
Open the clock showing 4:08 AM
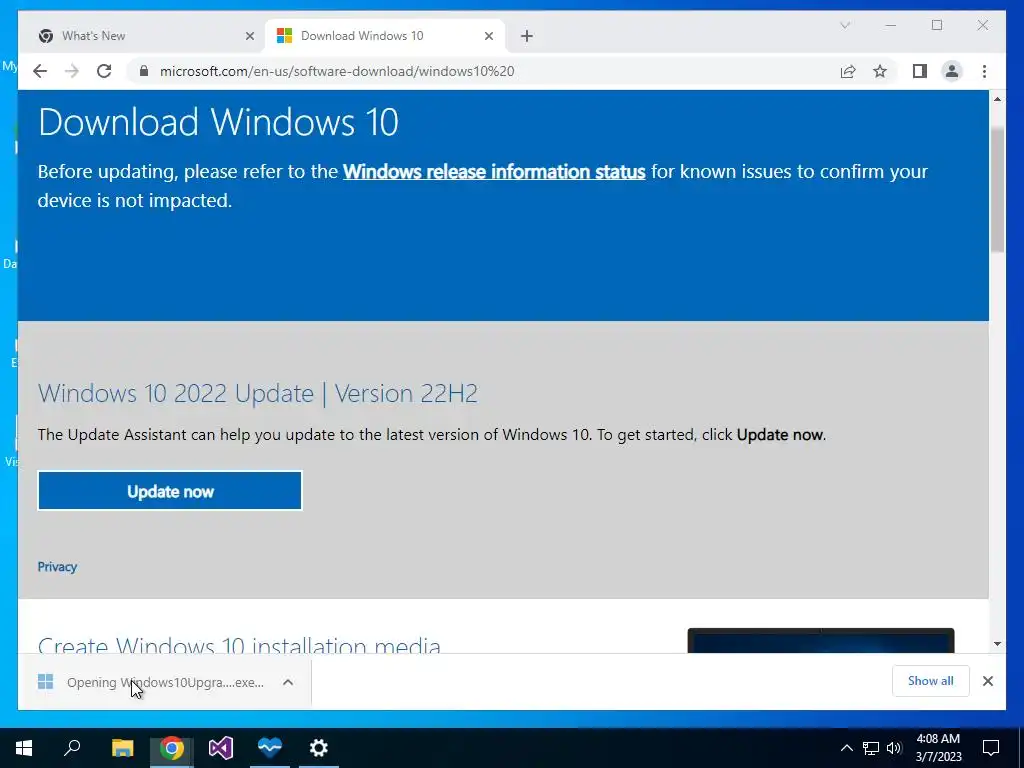(x=938, y=748)
